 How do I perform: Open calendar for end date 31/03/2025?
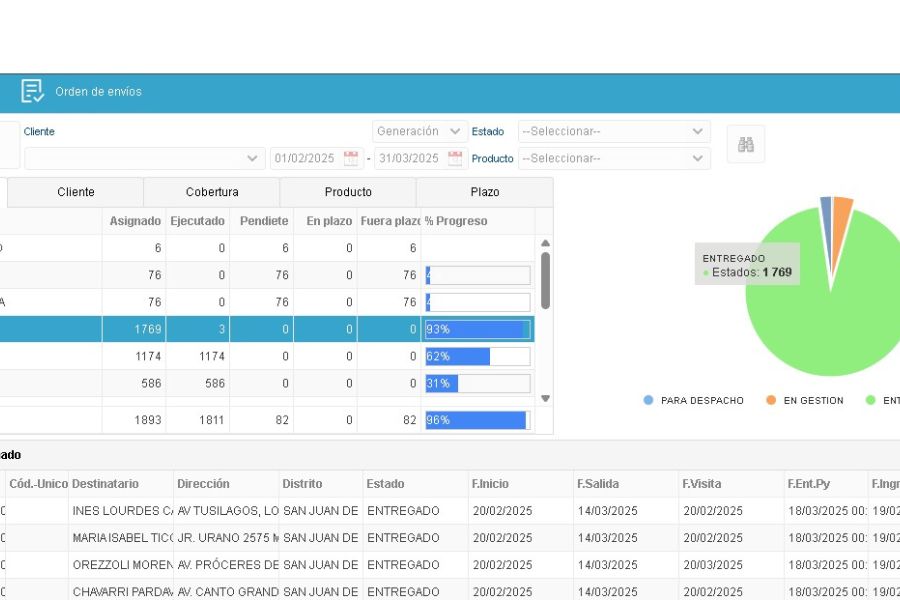coord(455,158)
